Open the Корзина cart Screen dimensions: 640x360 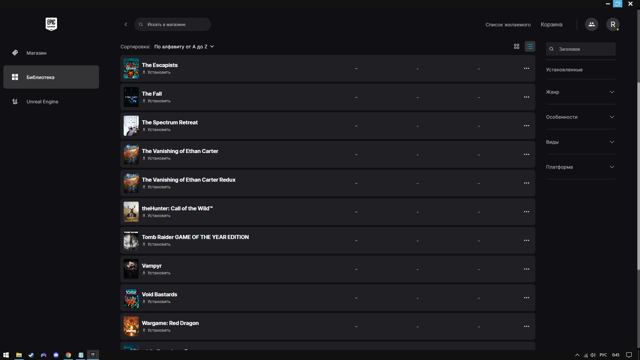(x=551, y=24)
